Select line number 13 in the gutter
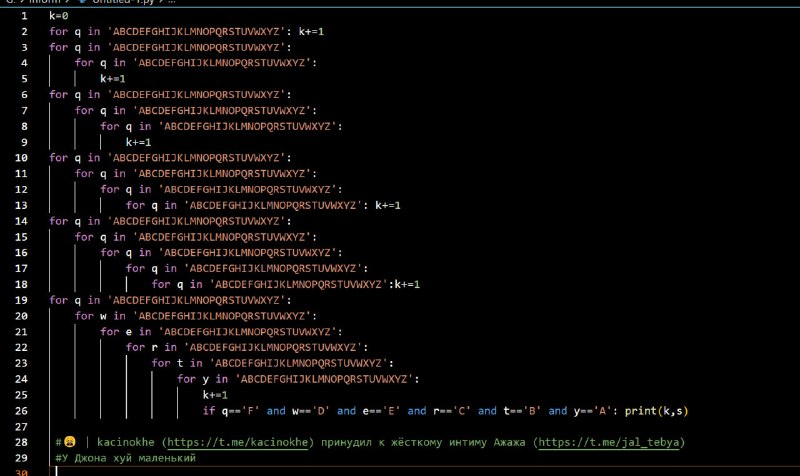The image size is (800, 476). 21,205
